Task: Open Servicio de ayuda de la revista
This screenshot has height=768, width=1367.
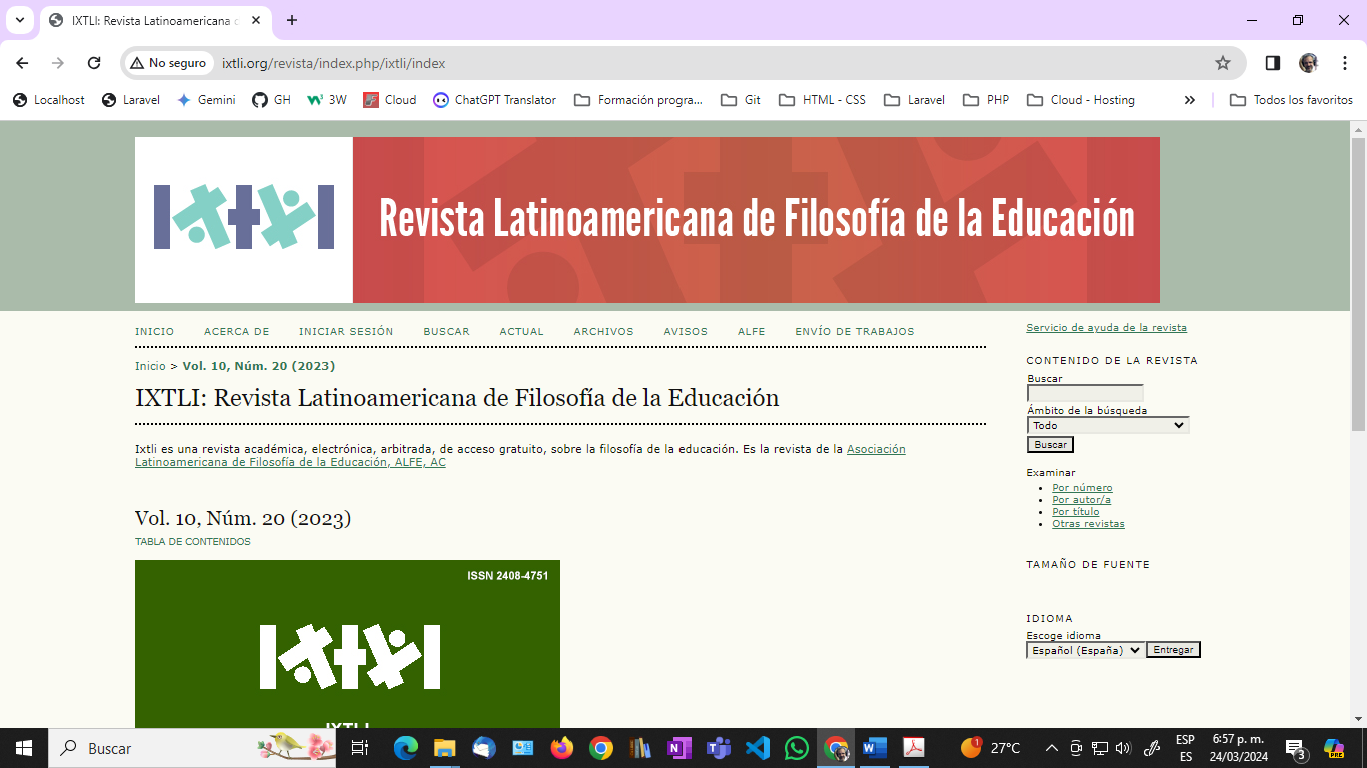Action: [x=1106, y=328]
